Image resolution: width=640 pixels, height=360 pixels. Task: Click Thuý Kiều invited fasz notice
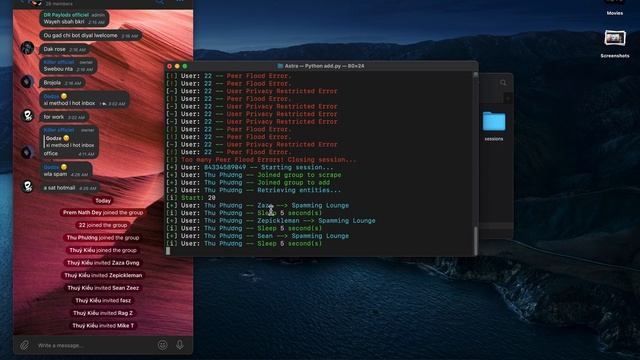click(x=103, y=300)
